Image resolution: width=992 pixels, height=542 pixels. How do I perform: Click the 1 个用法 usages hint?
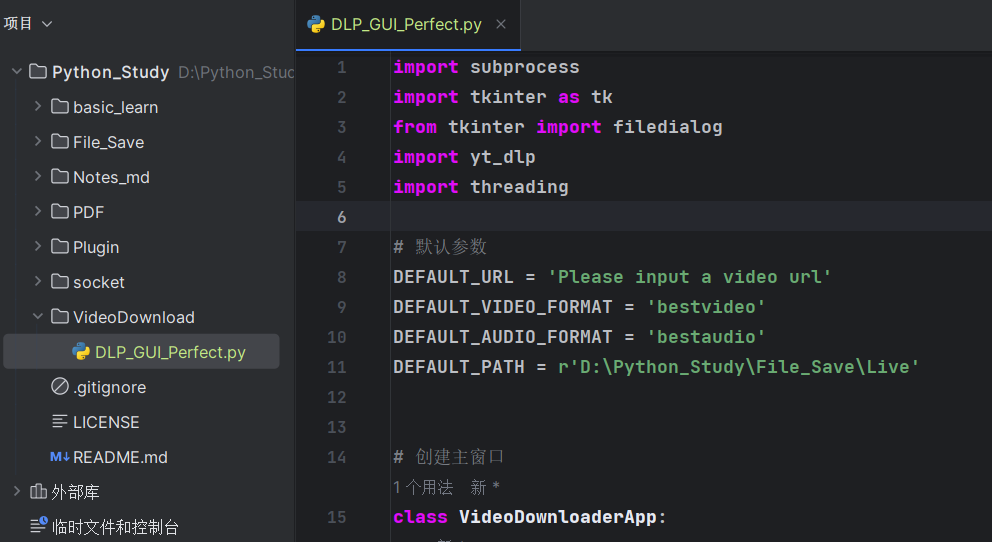pyautogui.click(x=423, y=487)
